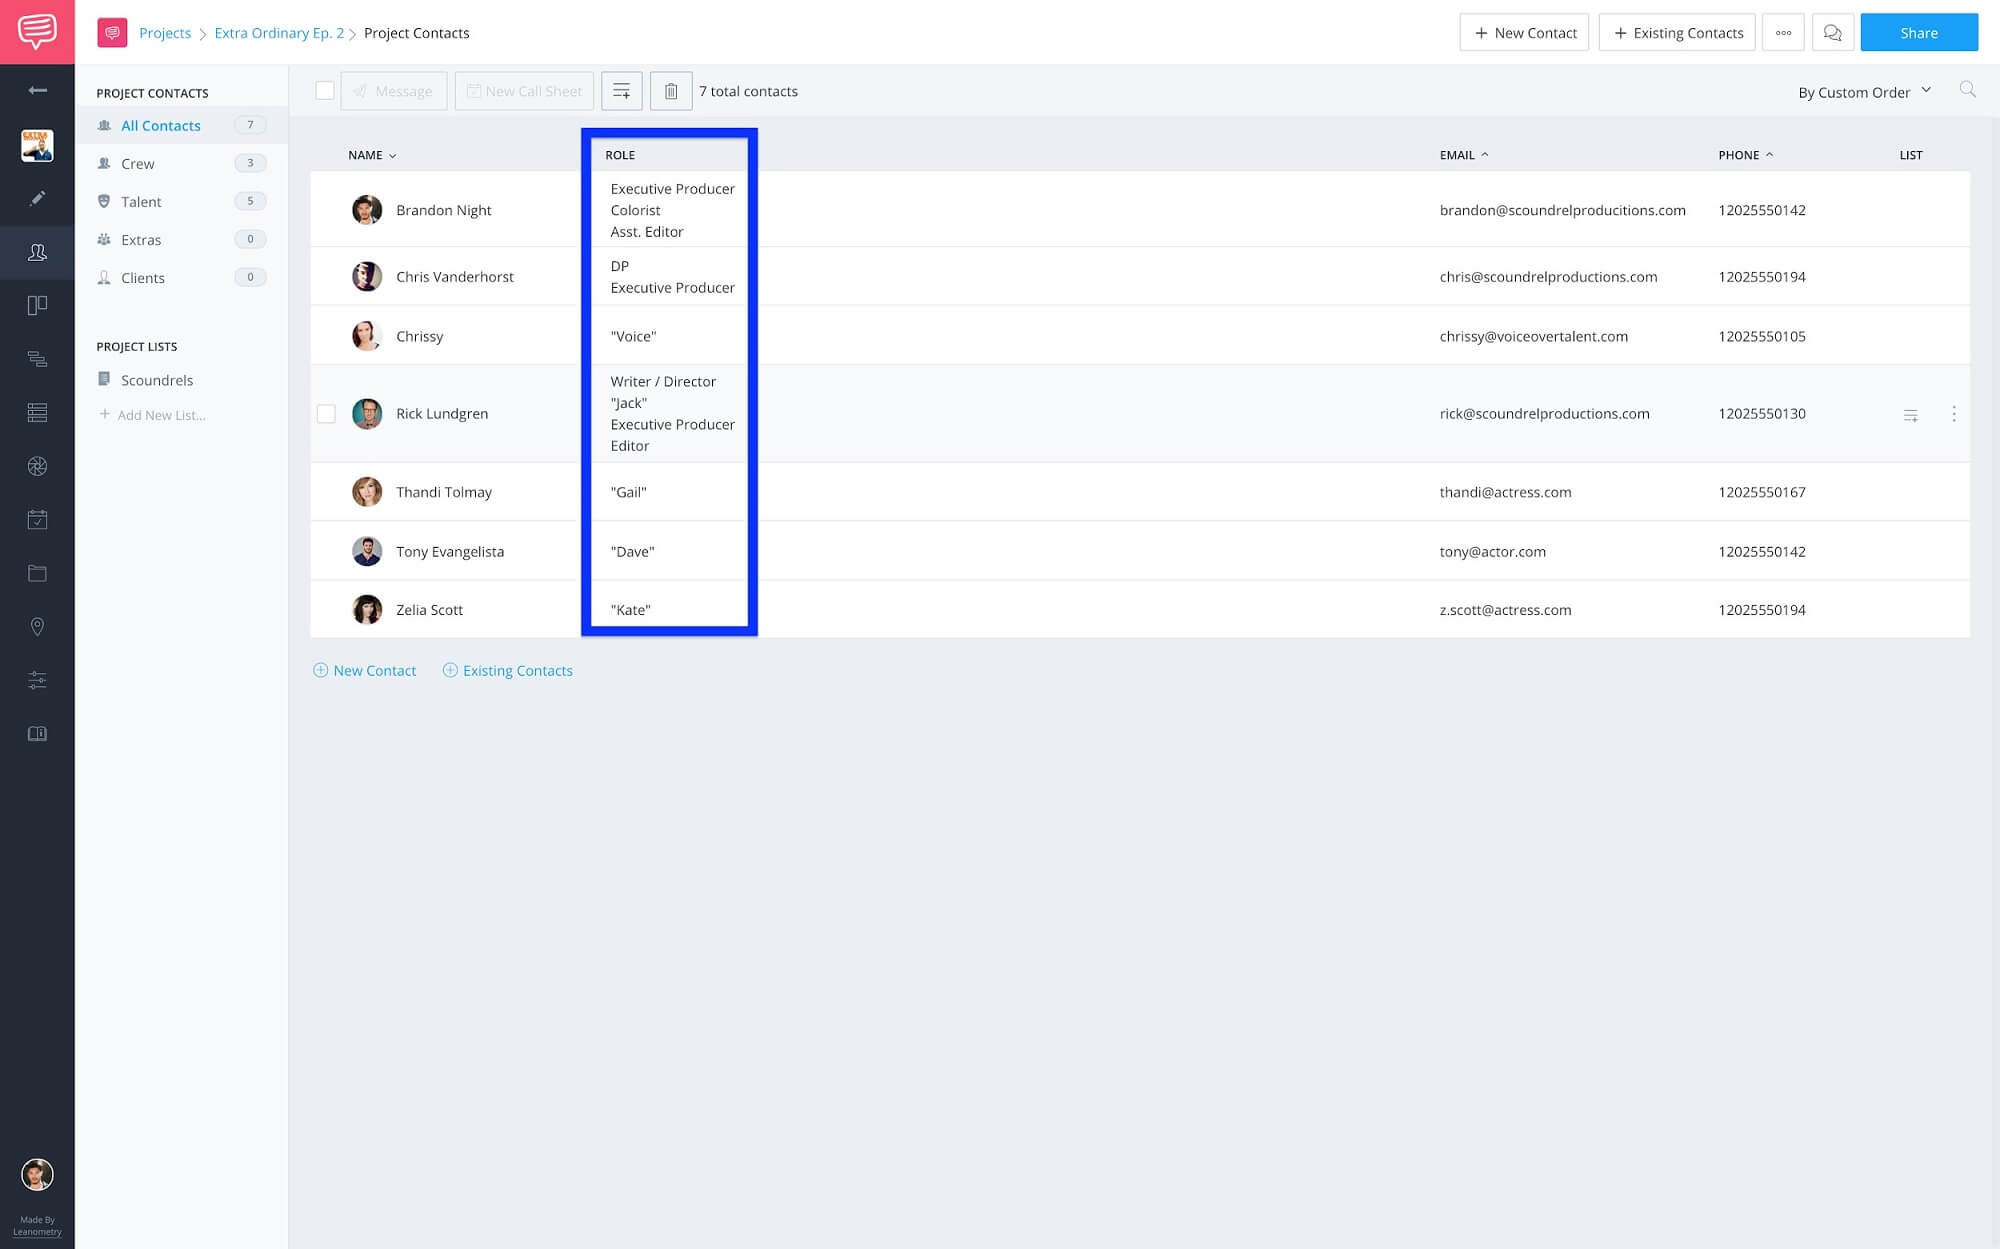Open the Chrissy contact name
The image size is (2000, 1249).
tap(419, 336)
